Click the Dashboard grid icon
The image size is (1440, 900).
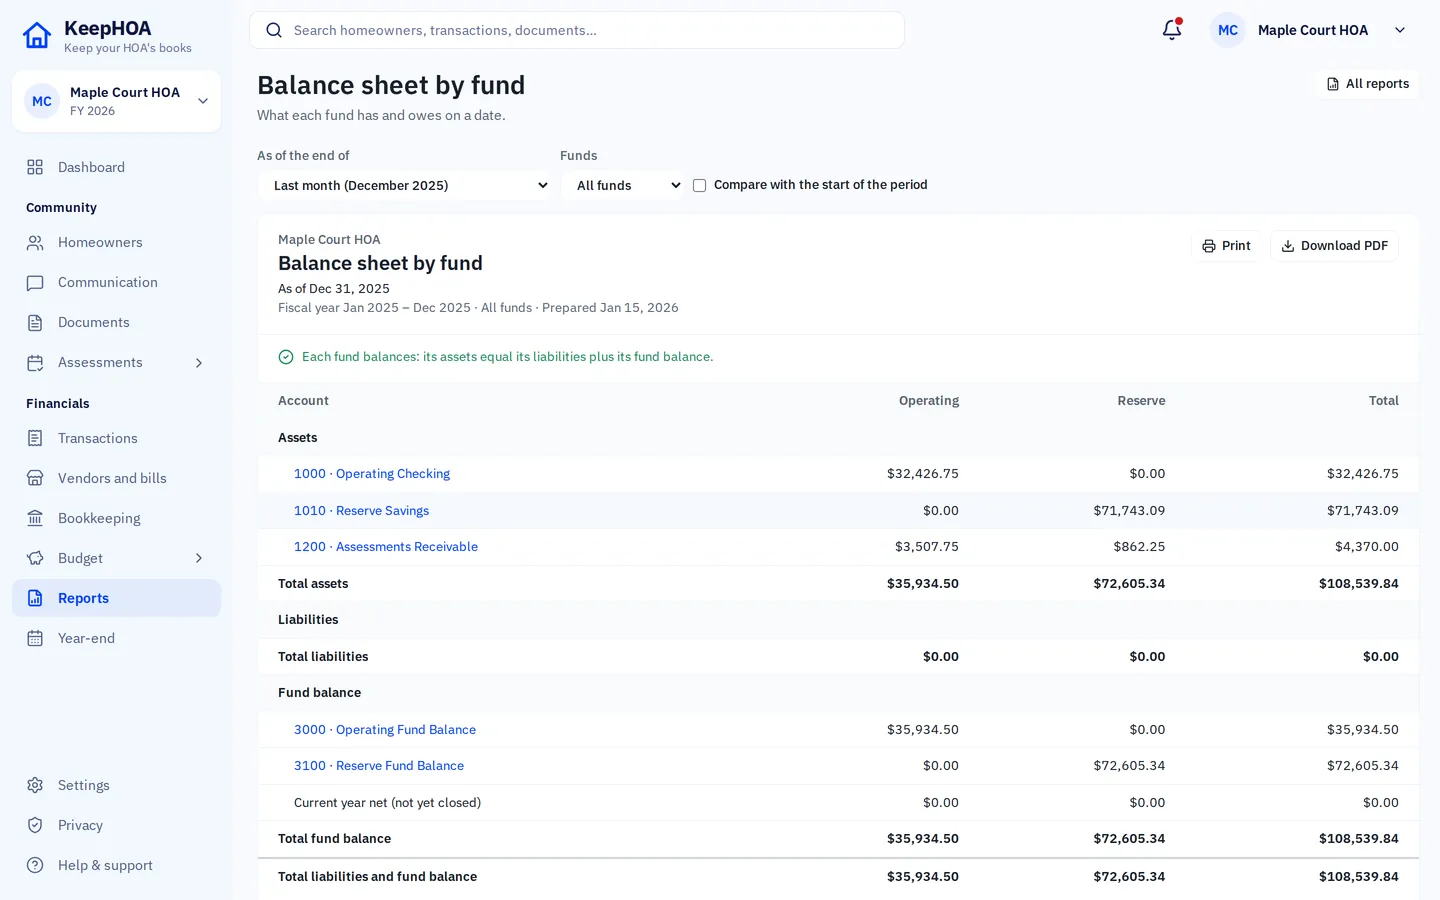(35, 167)
